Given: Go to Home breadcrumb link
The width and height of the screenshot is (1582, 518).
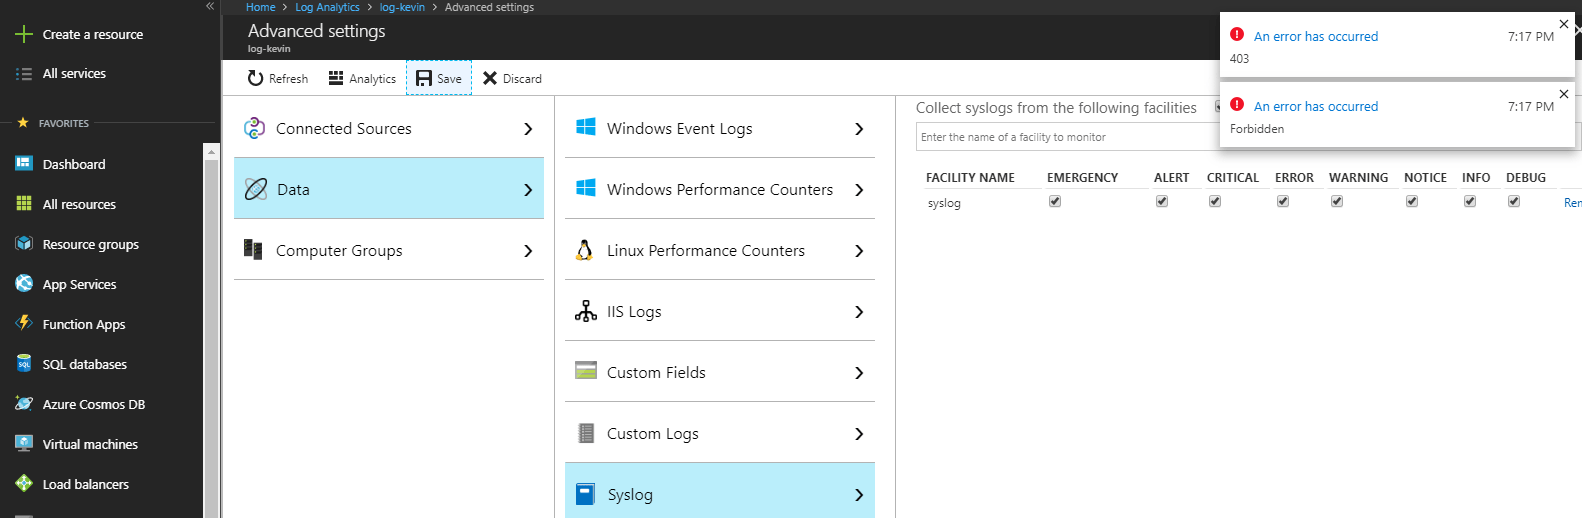Looking at the screenshot, I should pyautogui.click(x=261, y=7).
